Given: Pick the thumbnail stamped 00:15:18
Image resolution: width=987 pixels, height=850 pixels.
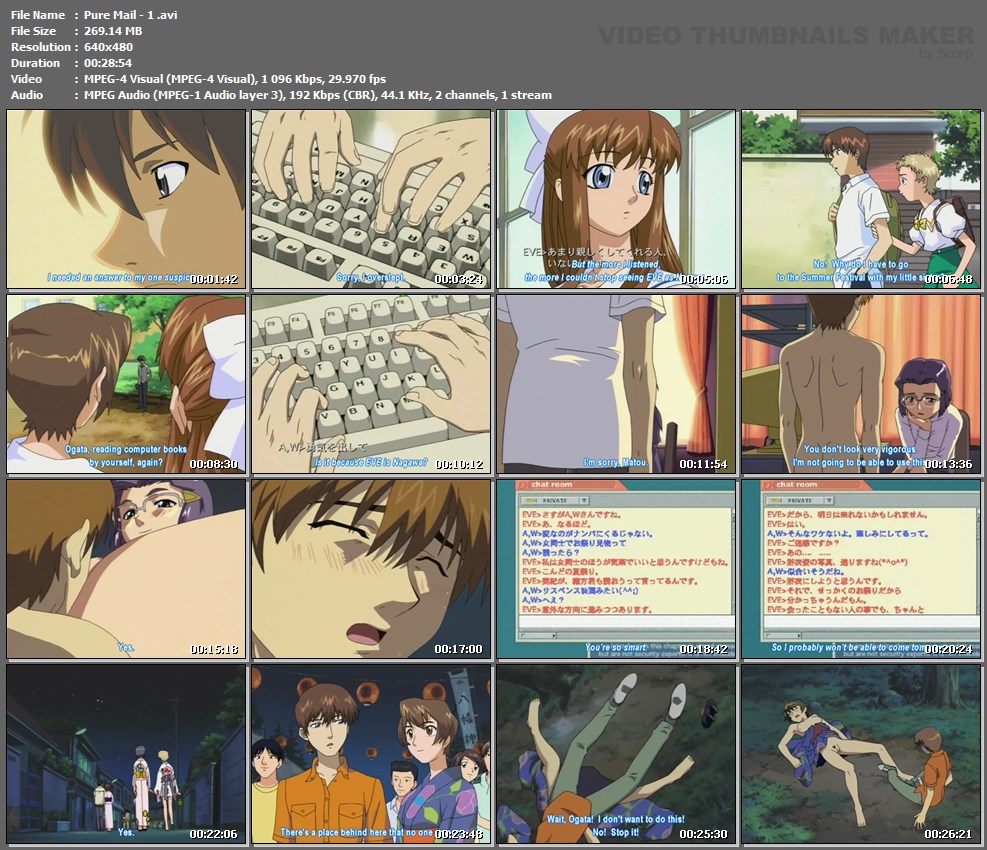Looking at the screenshot, I should (126, 569).
